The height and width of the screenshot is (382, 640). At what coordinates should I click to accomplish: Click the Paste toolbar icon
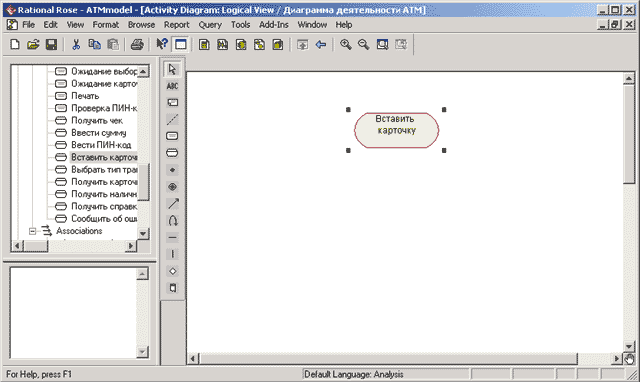click(113, 44)
